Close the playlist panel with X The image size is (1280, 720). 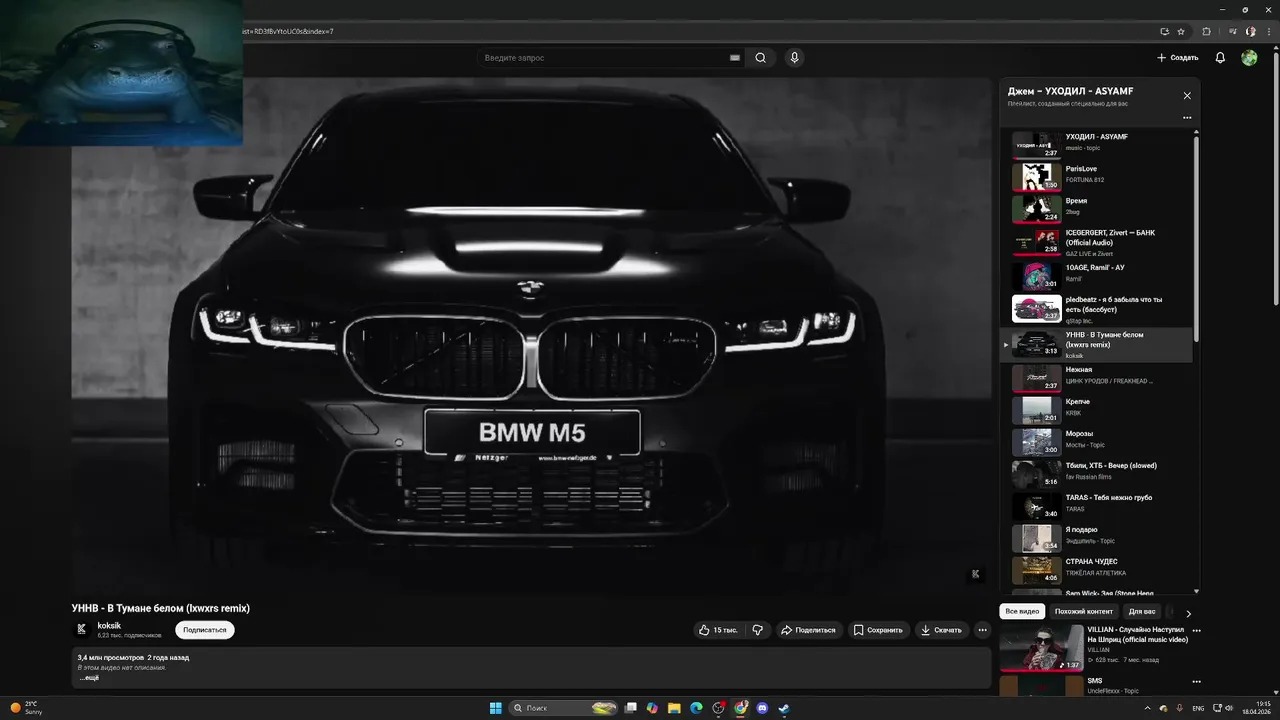[x=1187, y=96]
